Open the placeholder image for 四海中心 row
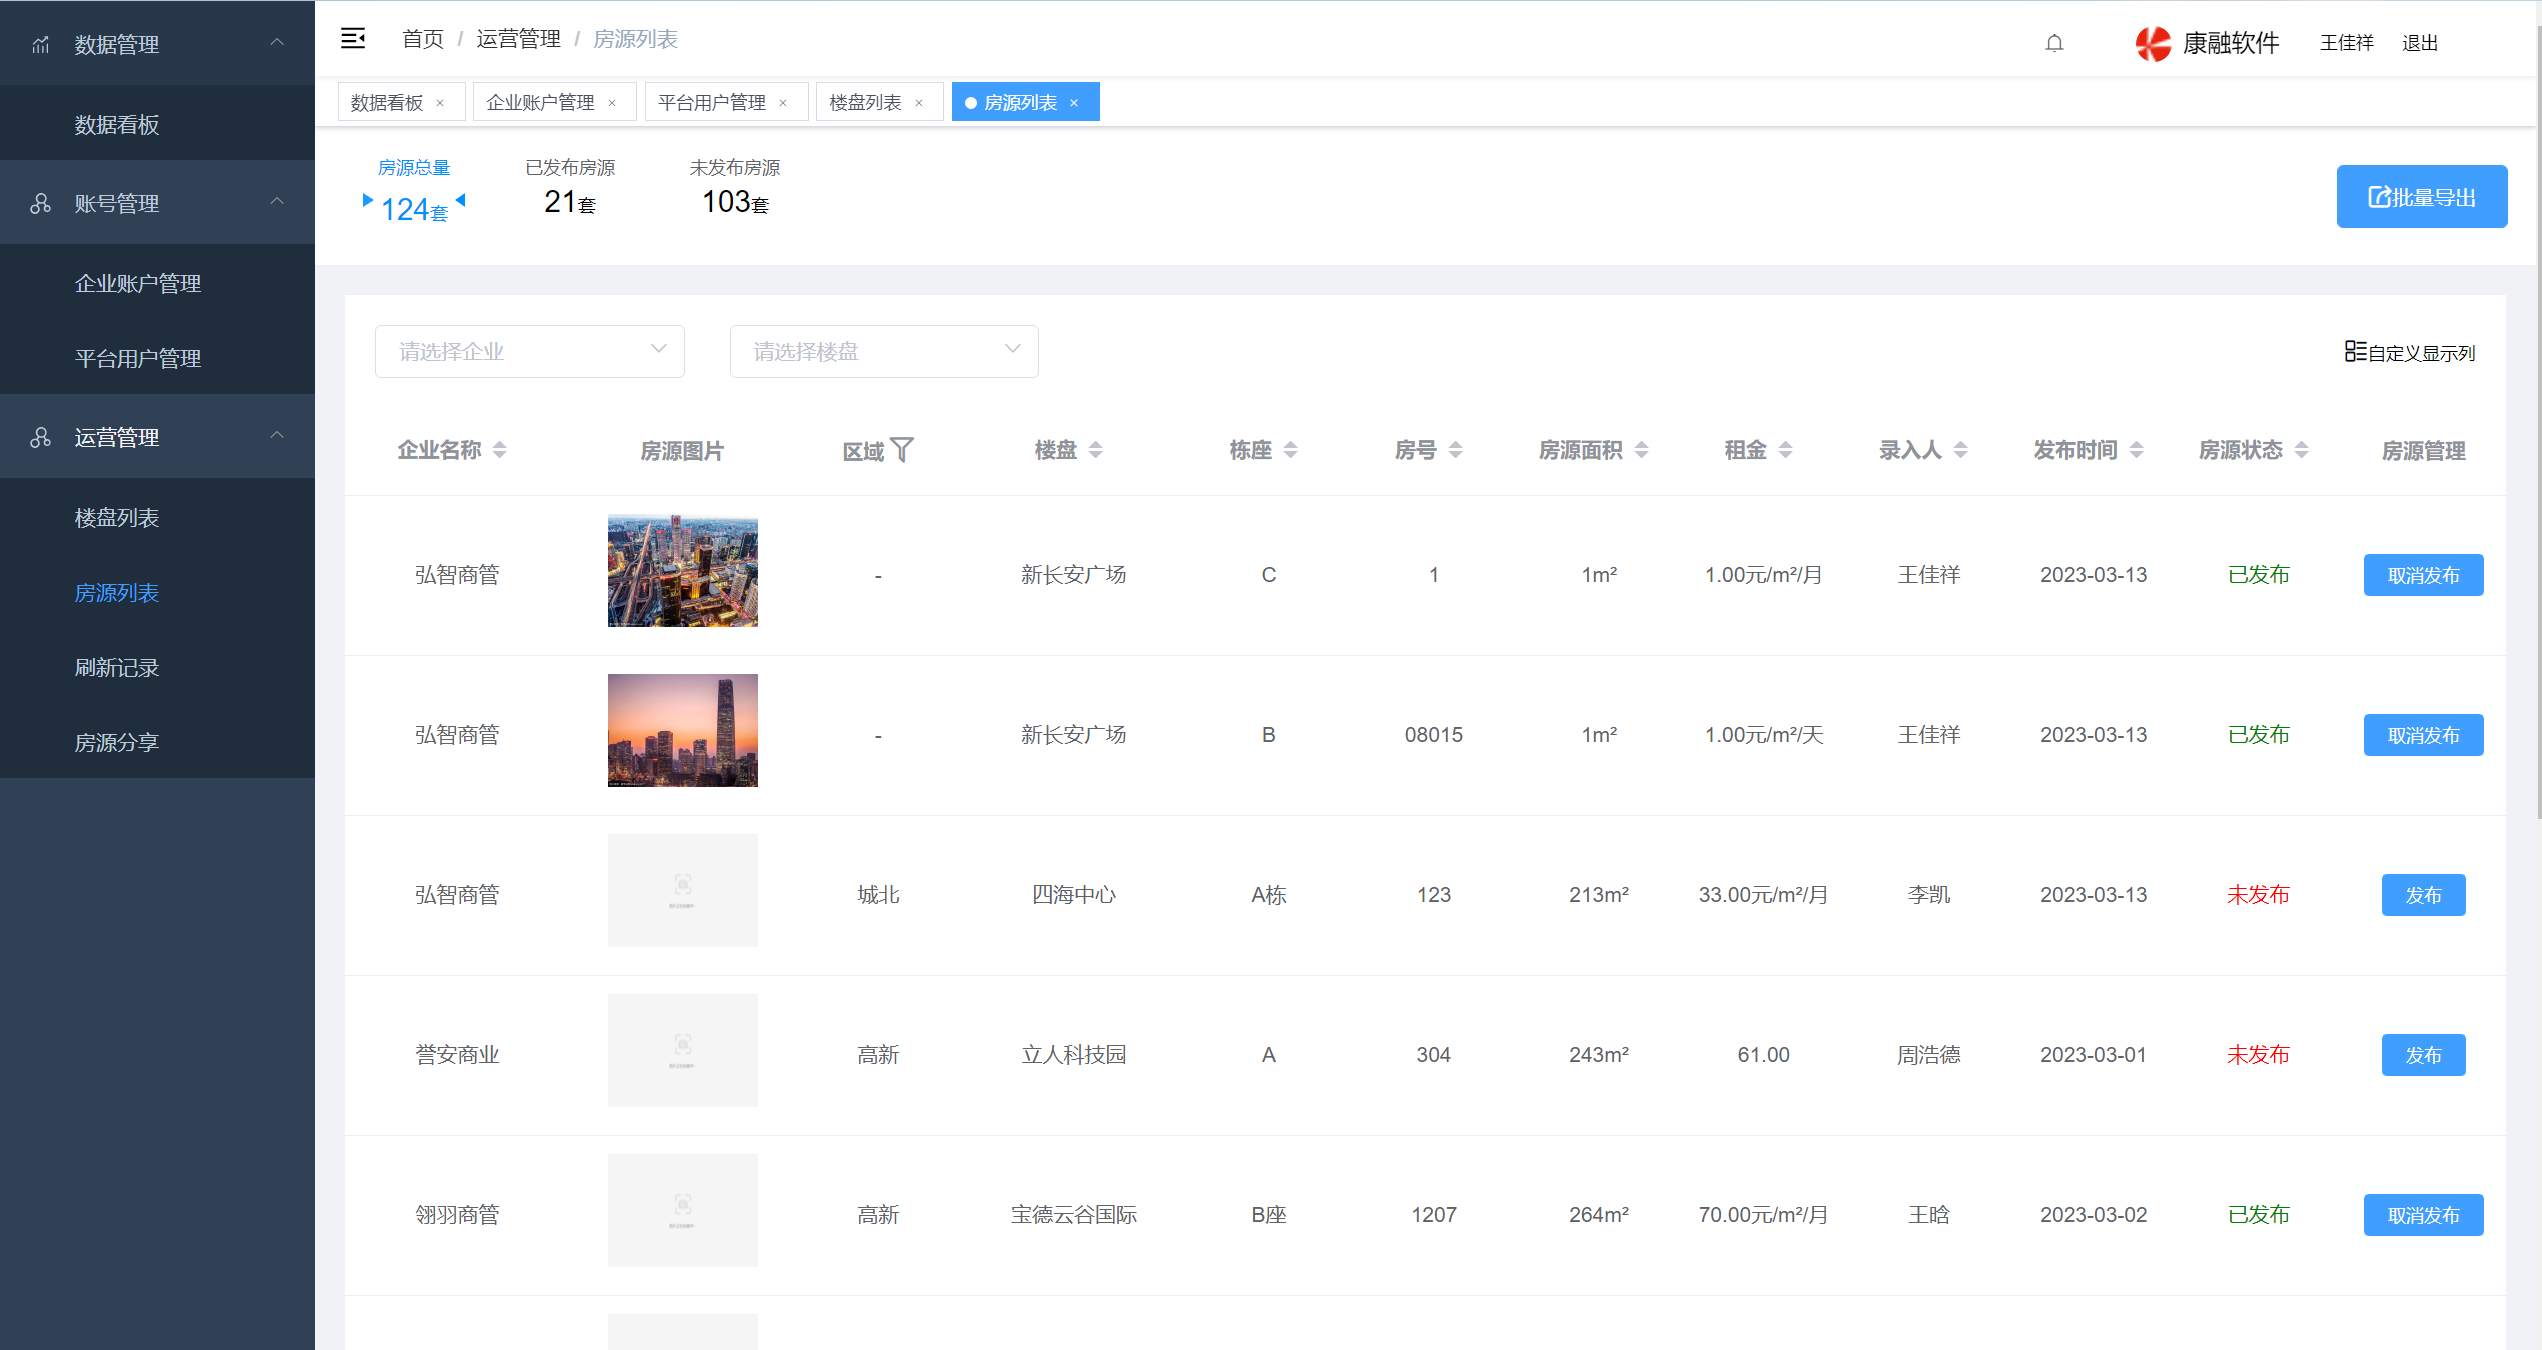The height and width of the screenshot is (1350, 2542). (683, 891)
